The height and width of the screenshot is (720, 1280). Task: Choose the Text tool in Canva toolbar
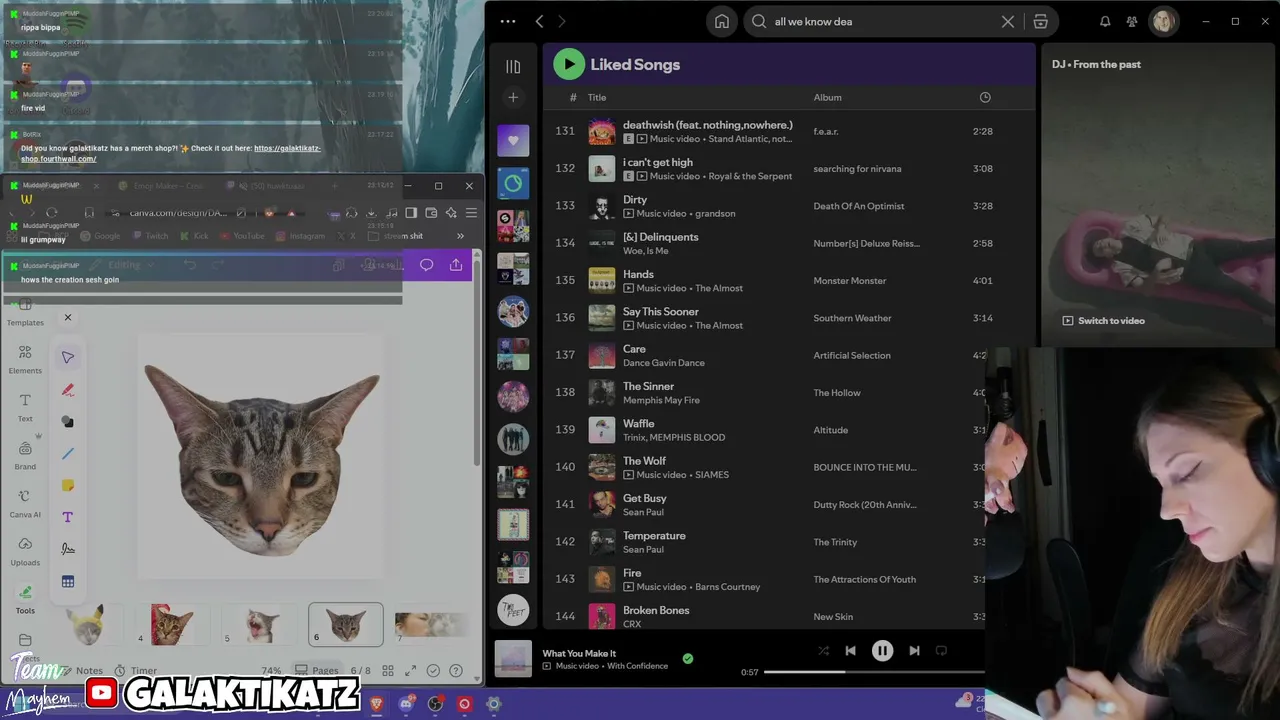click(x=68, y=517)
